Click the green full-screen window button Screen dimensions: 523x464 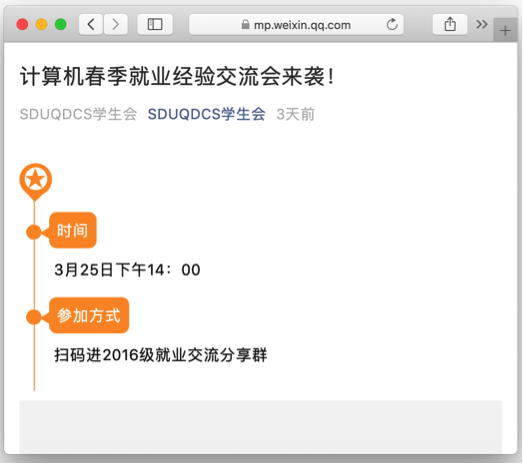[x=61, y=24]
